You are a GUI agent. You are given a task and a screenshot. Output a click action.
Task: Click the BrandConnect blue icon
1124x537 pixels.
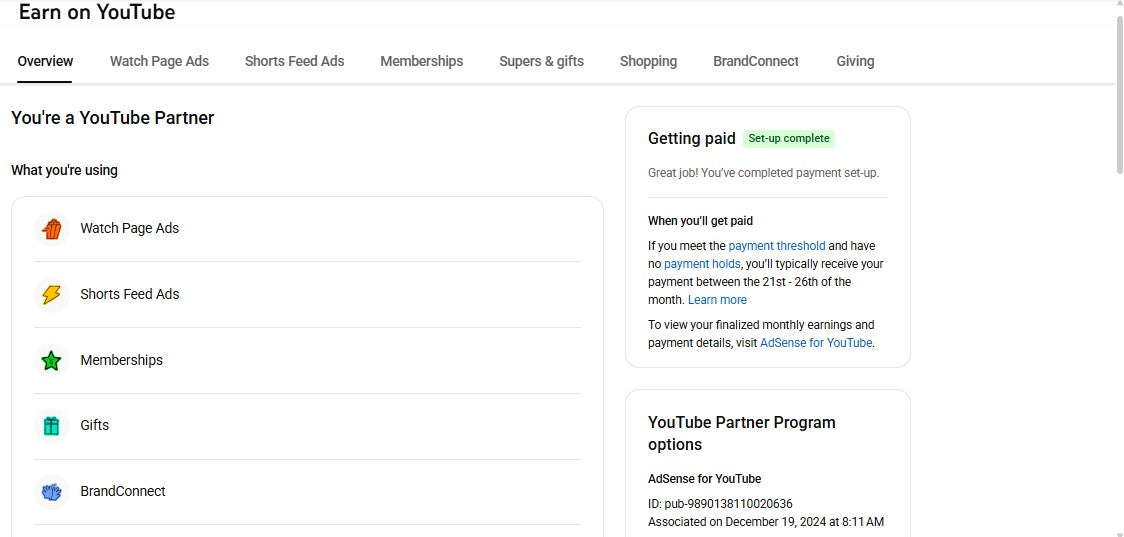click(x=52, y=492)
